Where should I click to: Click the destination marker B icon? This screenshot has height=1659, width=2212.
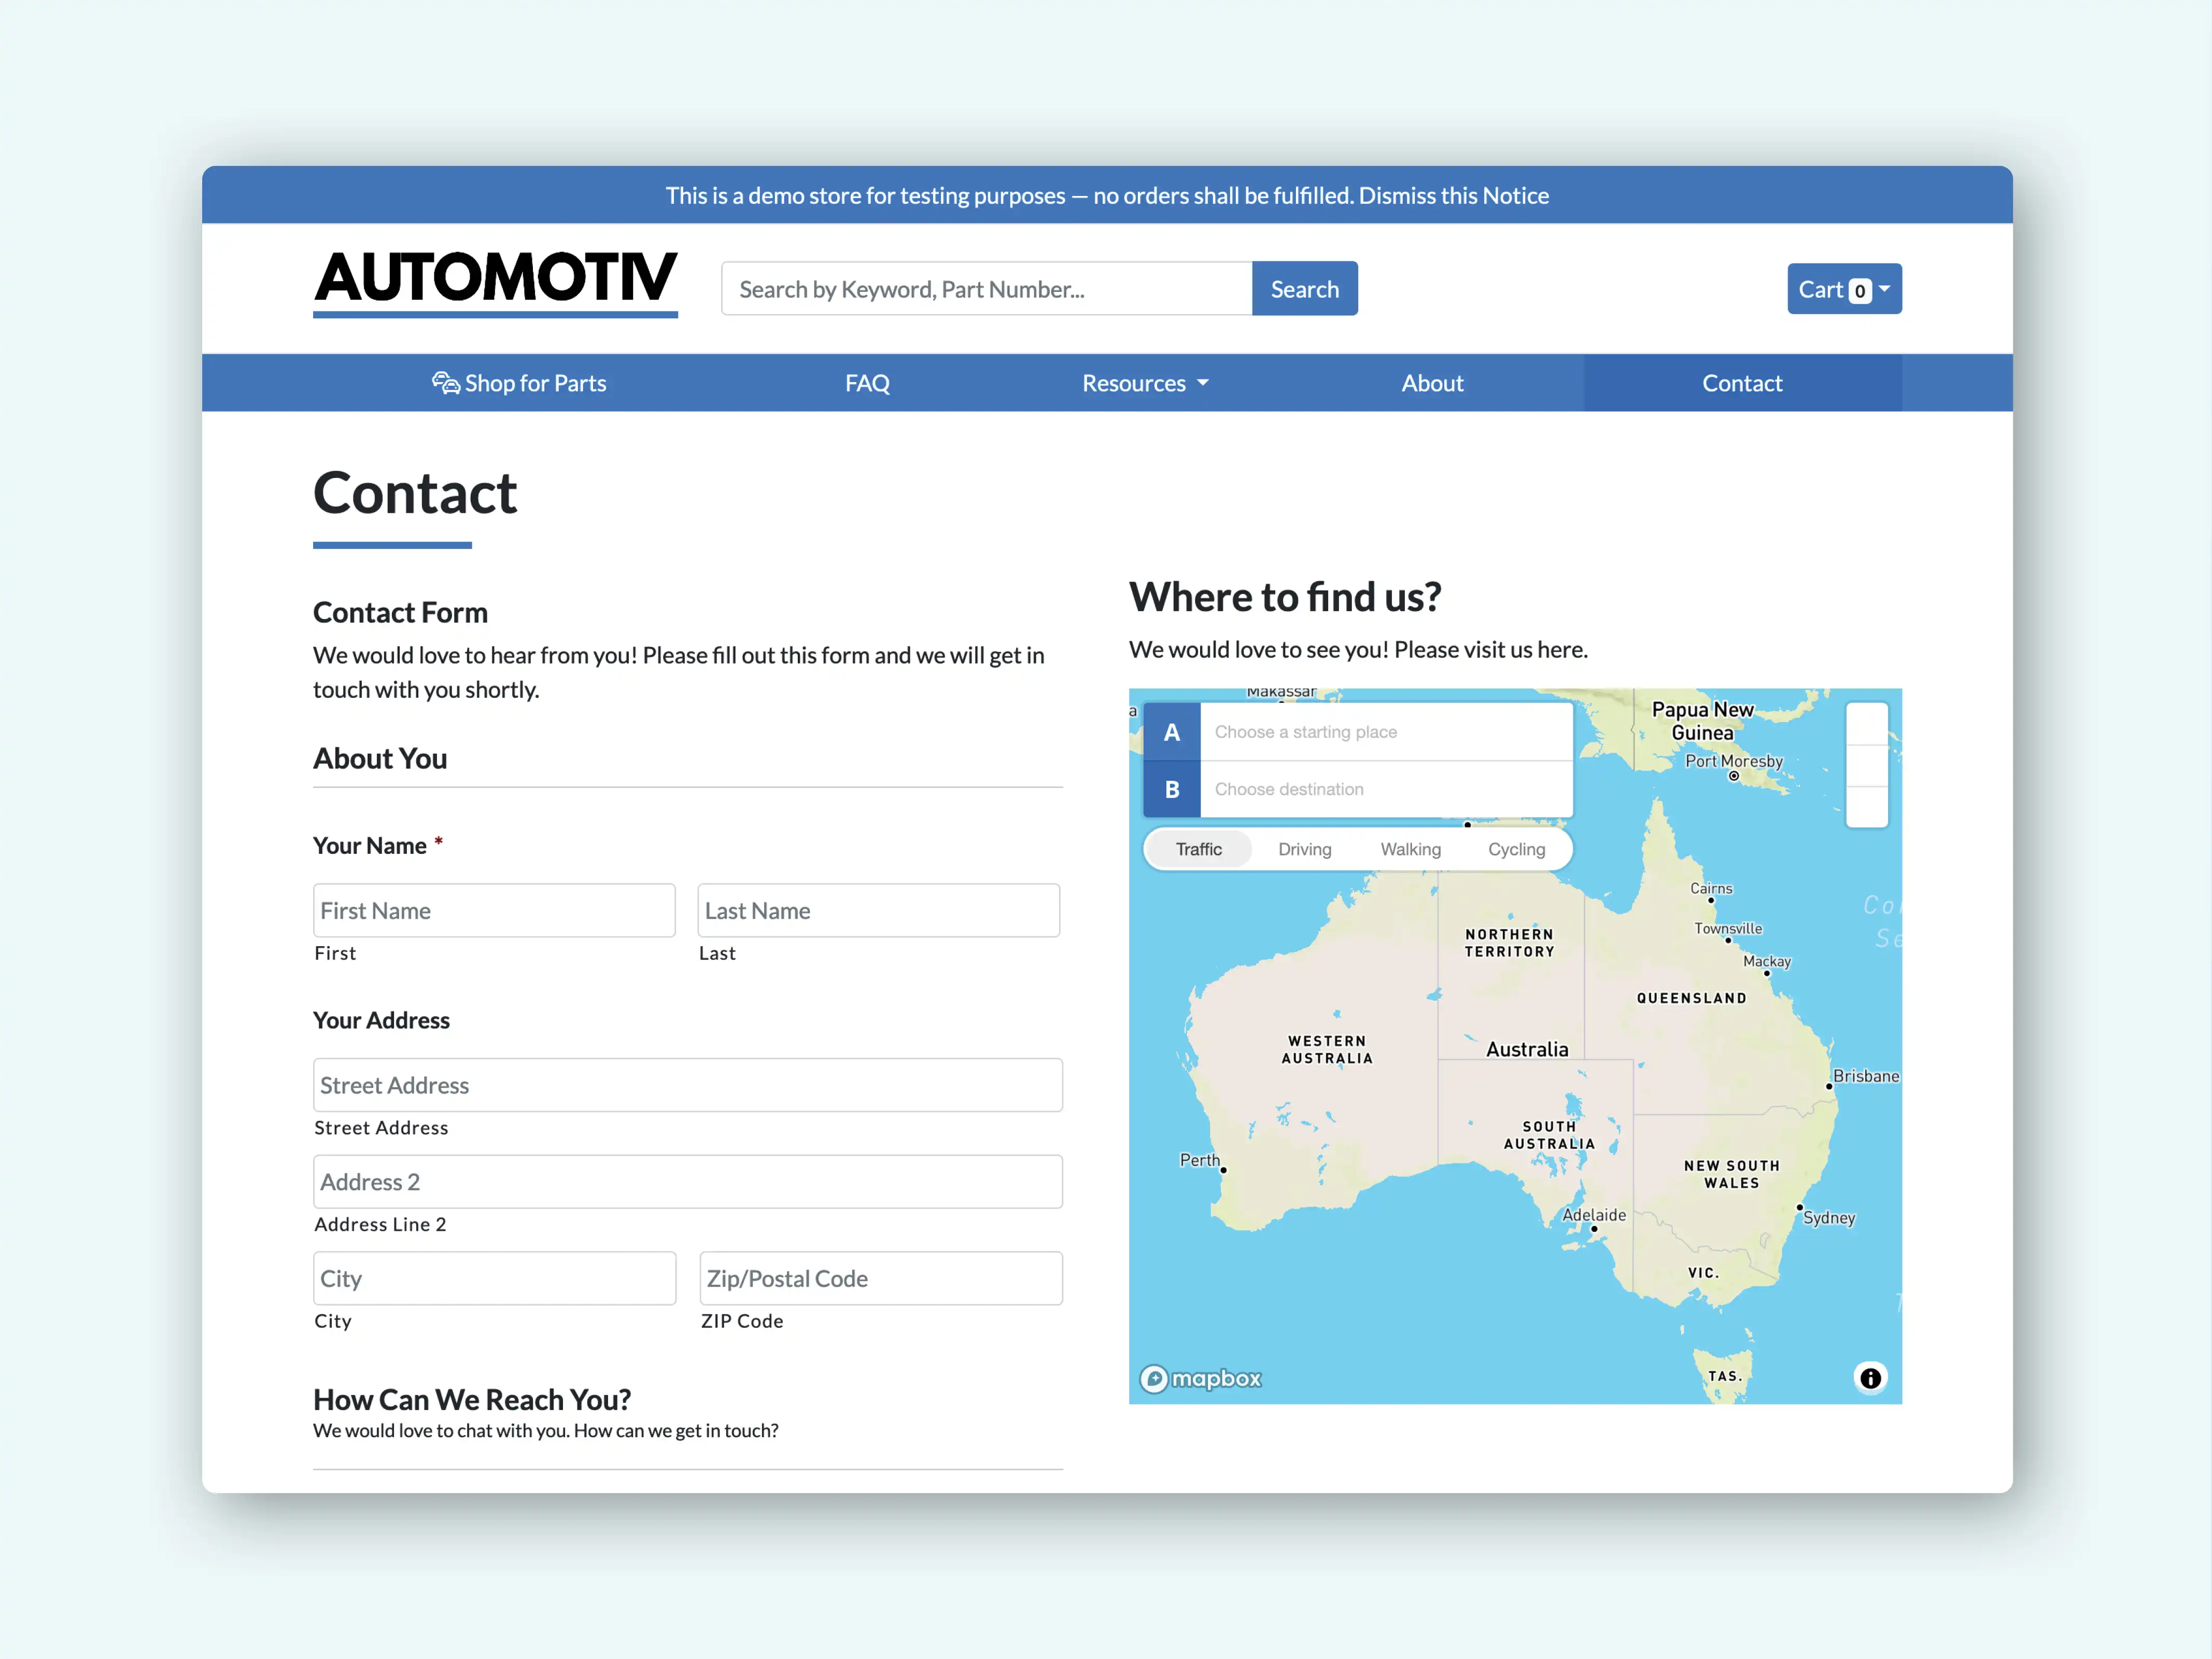coord(1171,789)
